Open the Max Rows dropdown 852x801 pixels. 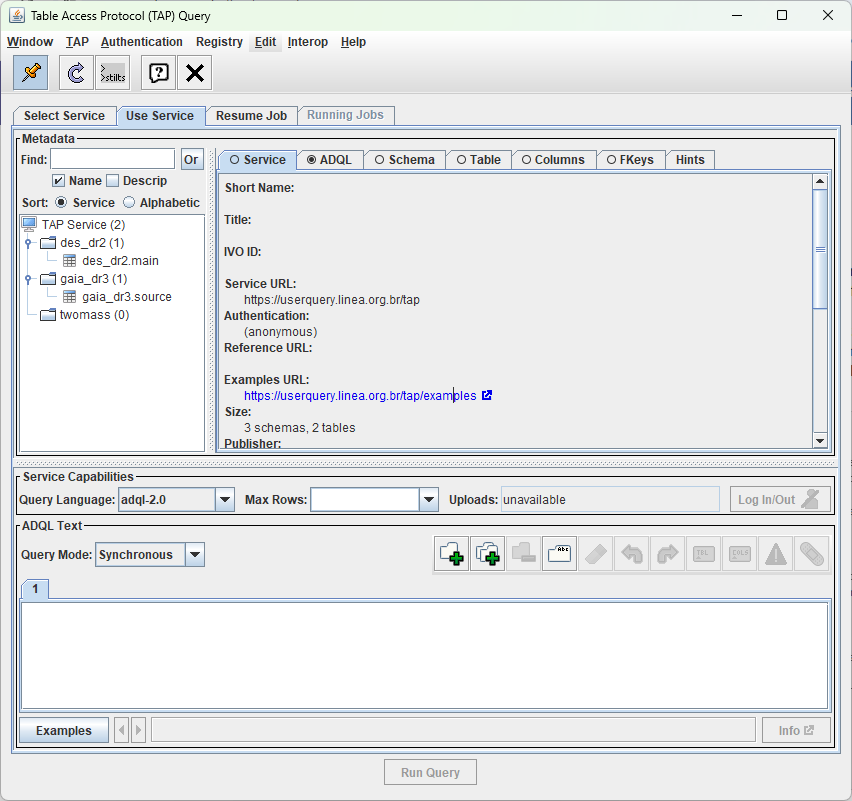tap(429, 498)
